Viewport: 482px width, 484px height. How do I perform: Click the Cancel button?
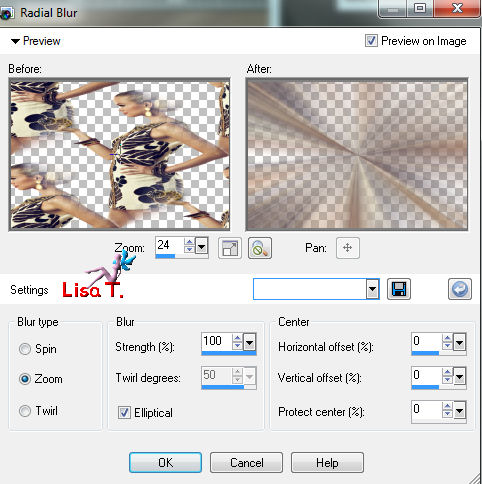(246, 462)
